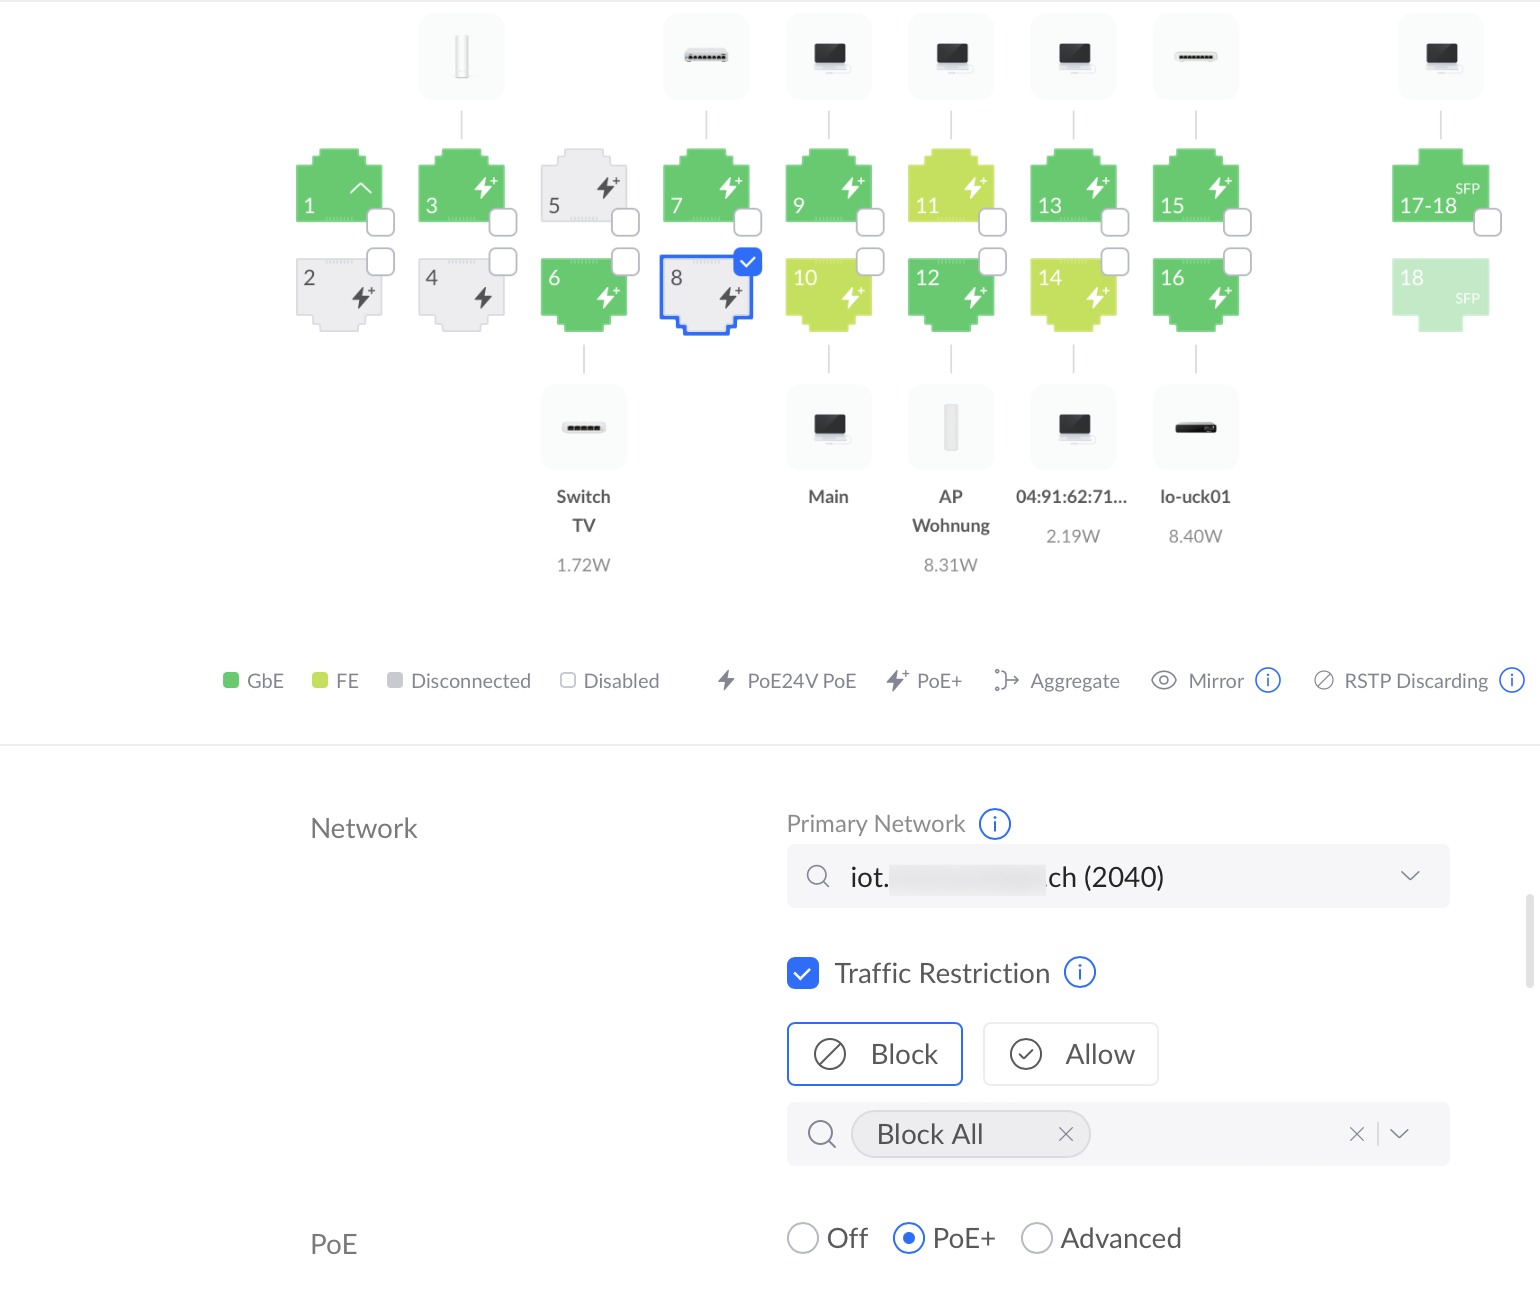Remove the Block All tag

click(1065, 1134)
